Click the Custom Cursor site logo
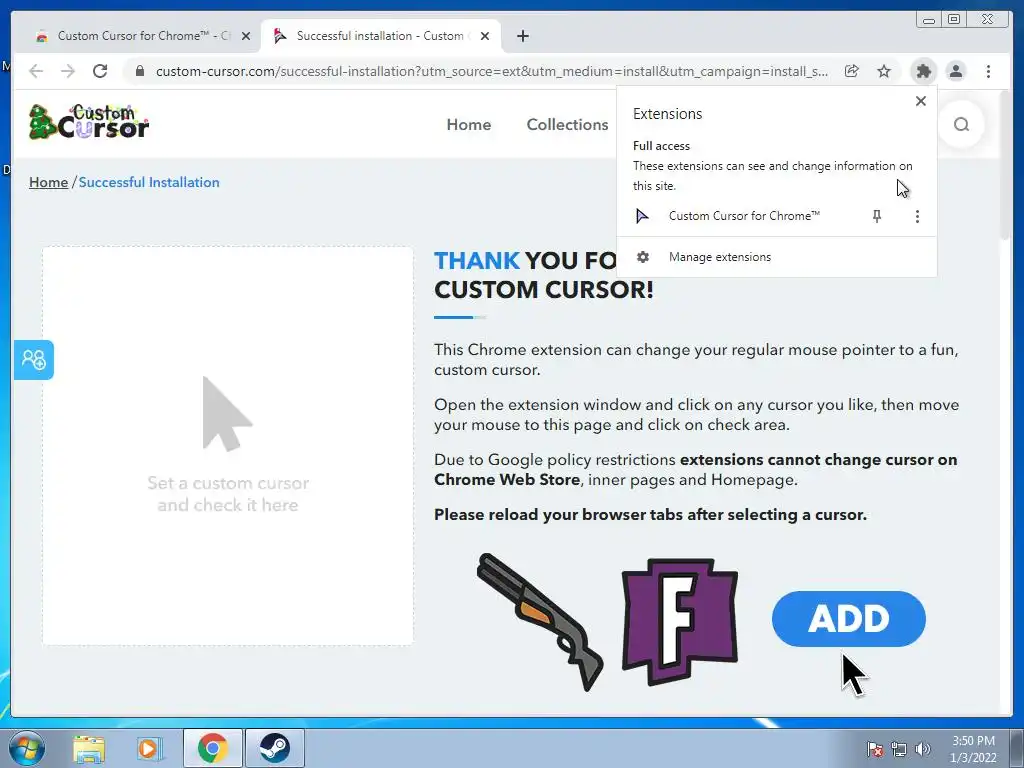Screen dimensions: 1024x768 [x=89, y=122]
